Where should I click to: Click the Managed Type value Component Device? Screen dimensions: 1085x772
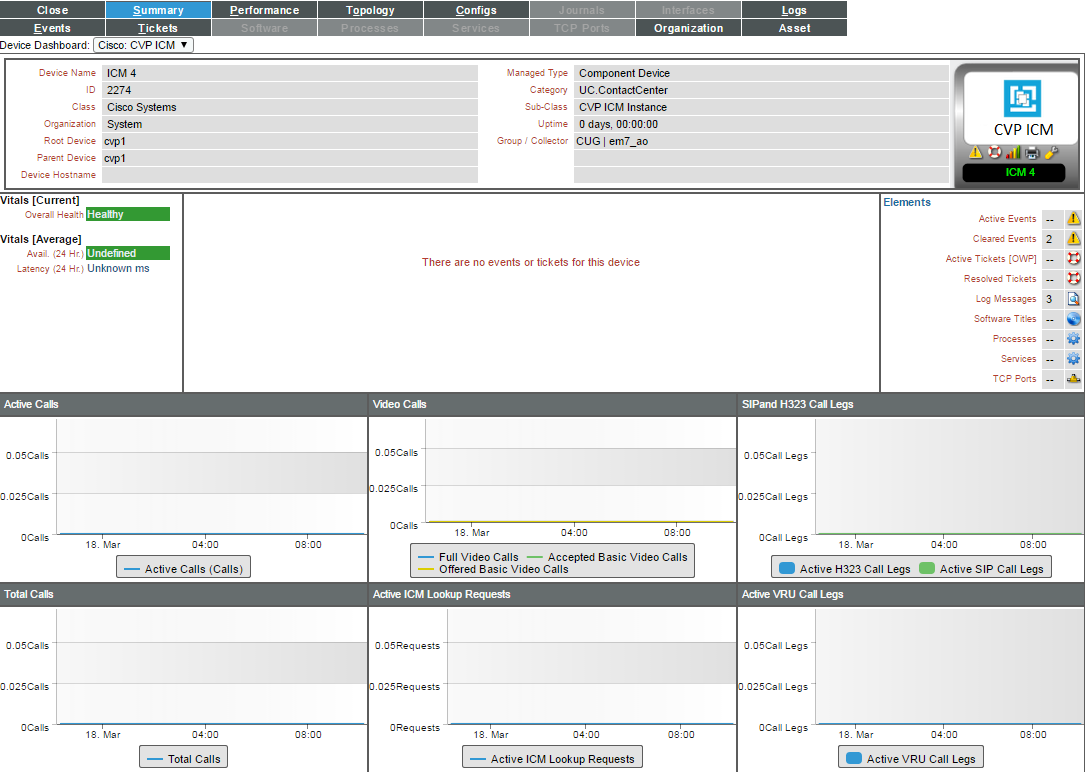624,73
